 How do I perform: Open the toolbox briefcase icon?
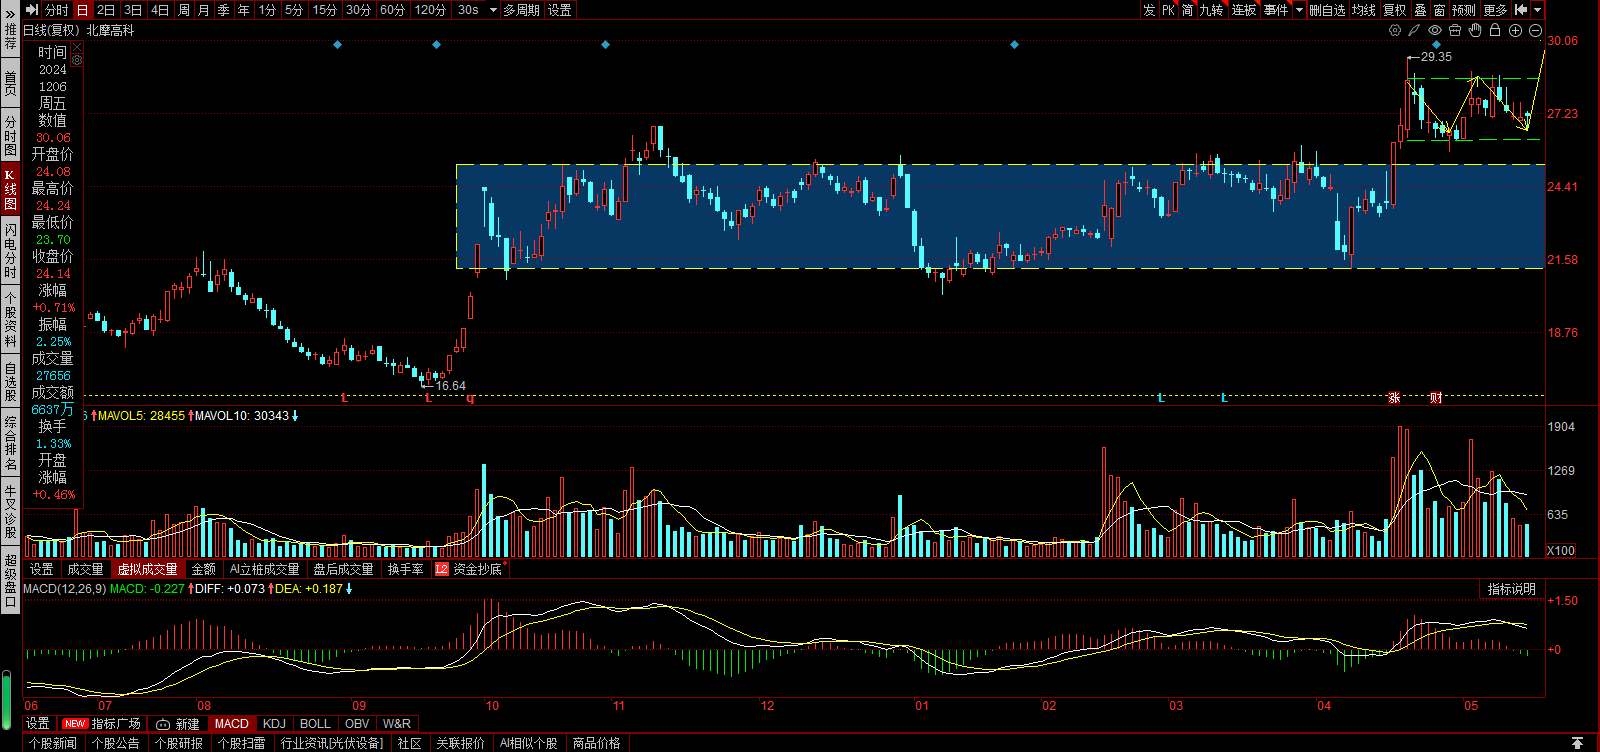coord(1455,30)
